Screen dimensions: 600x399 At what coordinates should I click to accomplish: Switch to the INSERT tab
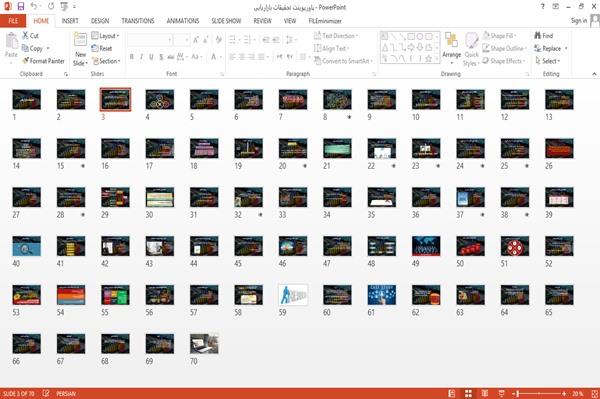(x=70, y=21)
